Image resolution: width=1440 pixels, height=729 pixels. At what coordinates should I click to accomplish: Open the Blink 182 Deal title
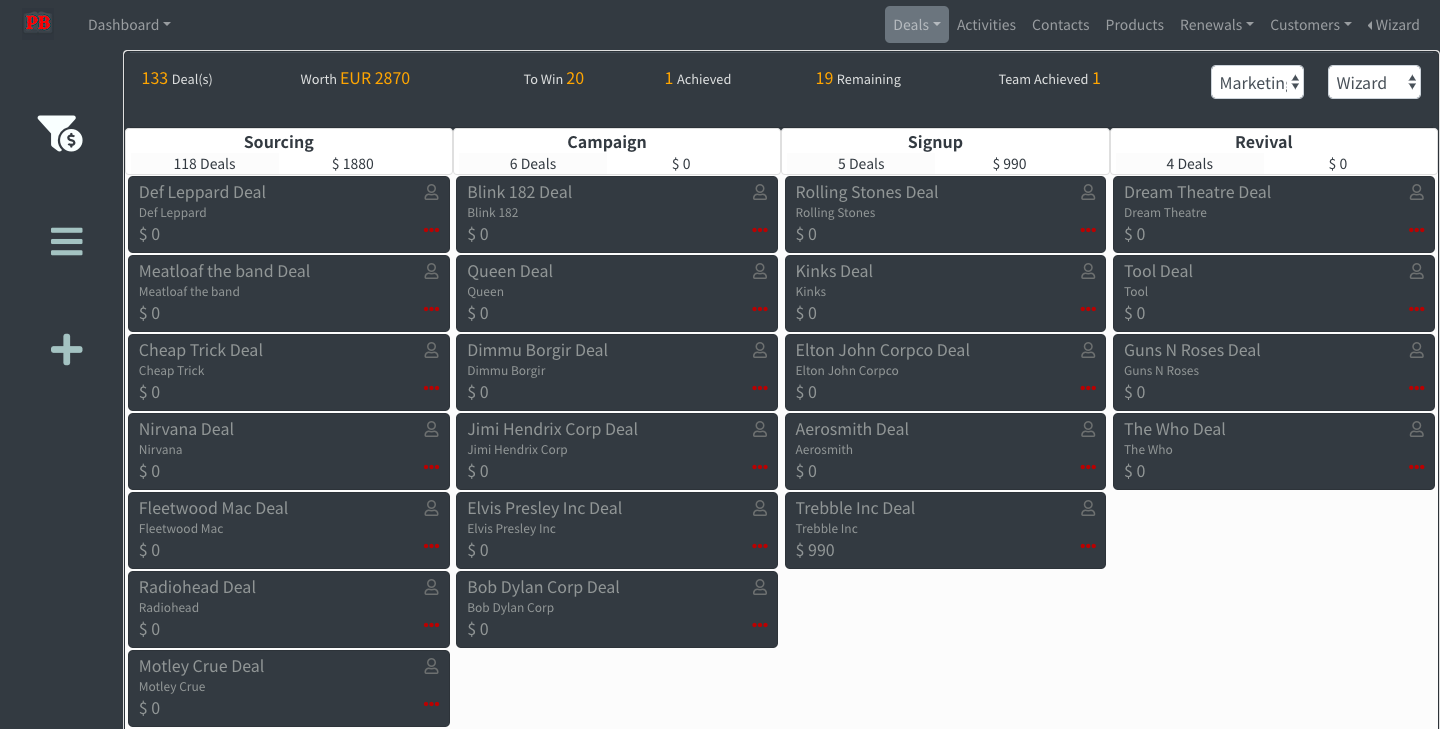(520, 192)
